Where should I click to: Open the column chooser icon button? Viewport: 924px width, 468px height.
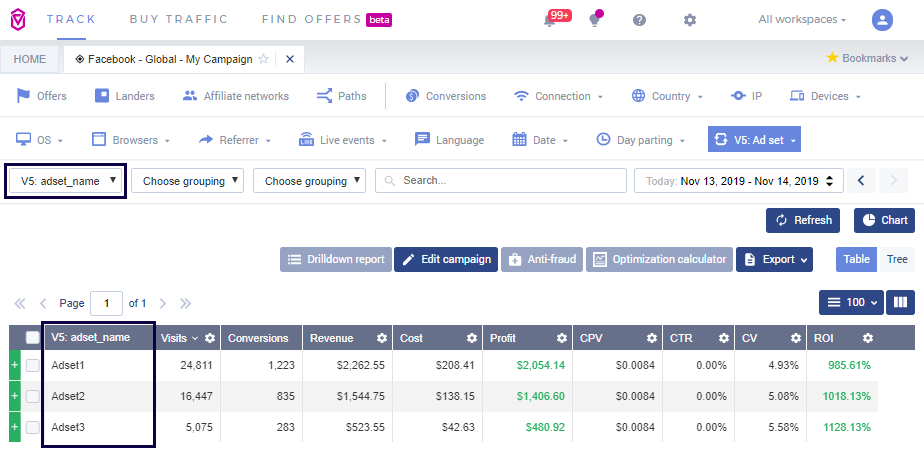click(901, 302)
